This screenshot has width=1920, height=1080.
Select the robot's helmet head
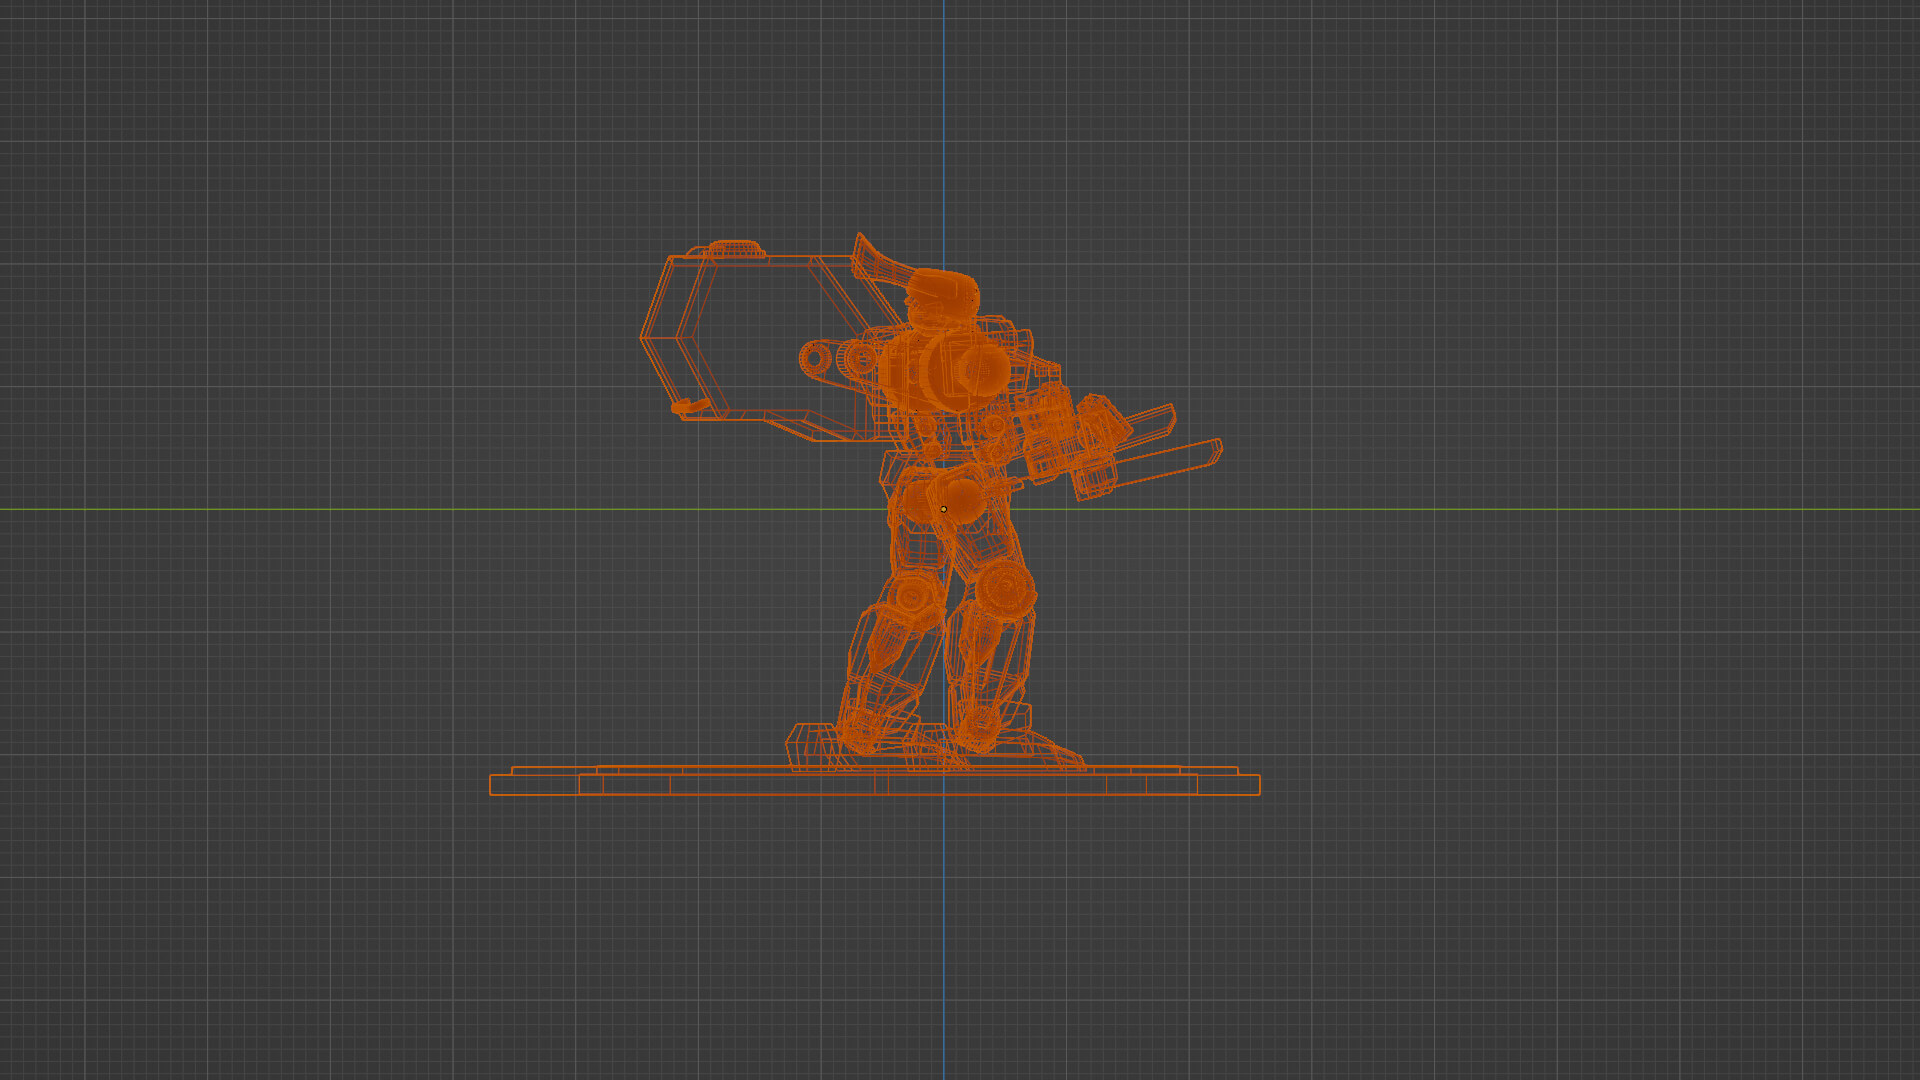point(941,291)
